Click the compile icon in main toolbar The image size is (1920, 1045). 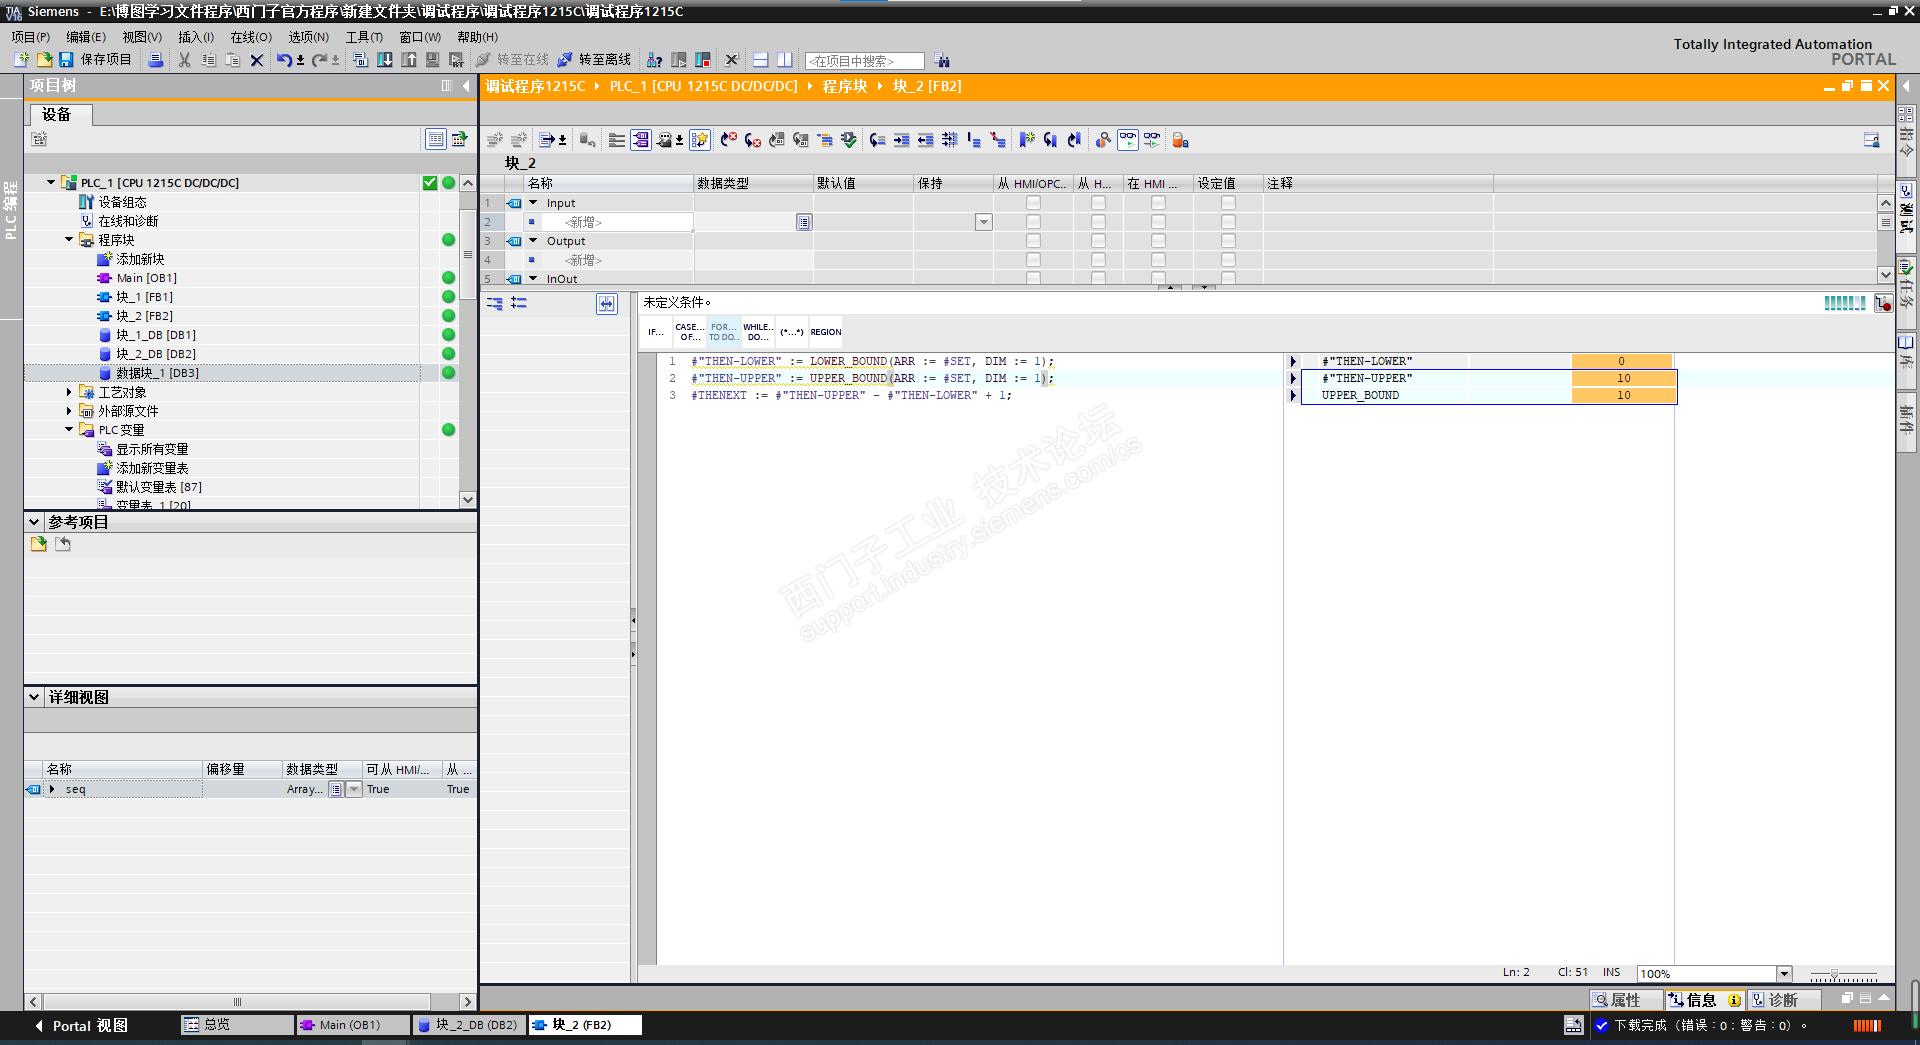click(361, 60)
